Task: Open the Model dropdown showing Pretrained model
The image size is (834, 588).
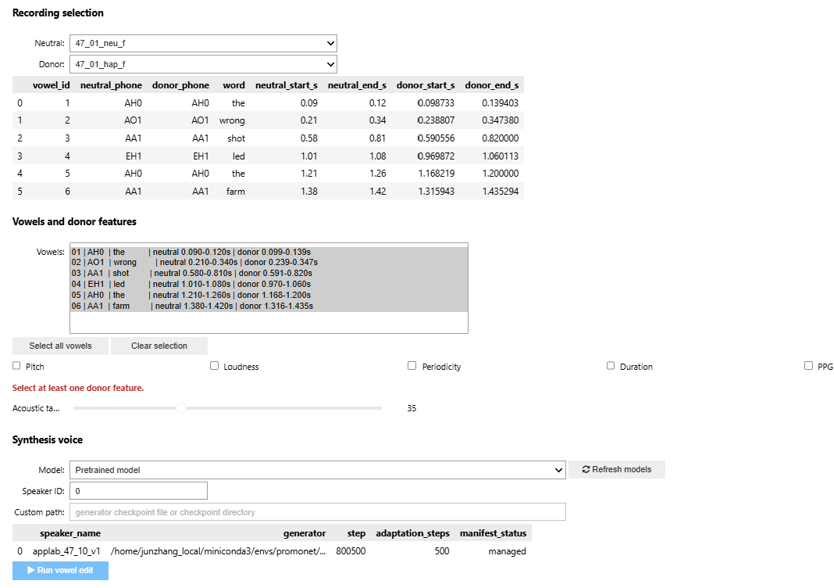Action: (x=318, y=470)
